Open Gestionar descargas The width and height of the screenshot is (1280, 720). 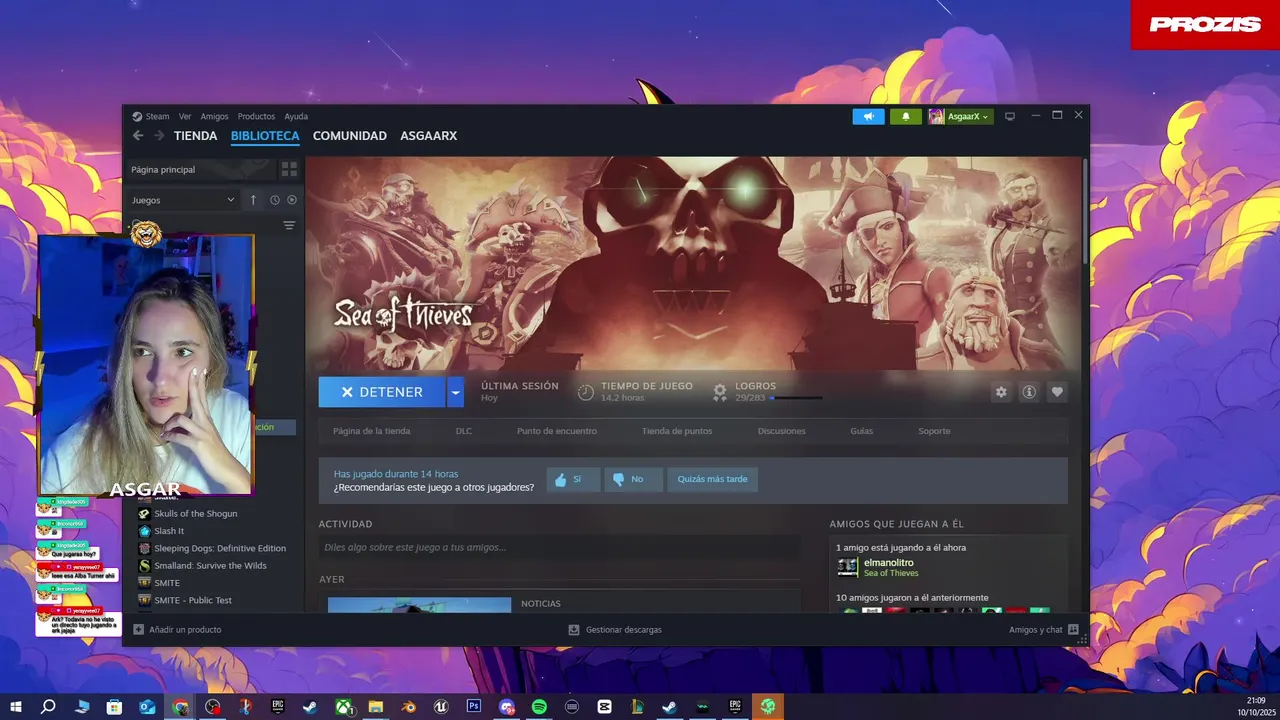pos(615,630)
